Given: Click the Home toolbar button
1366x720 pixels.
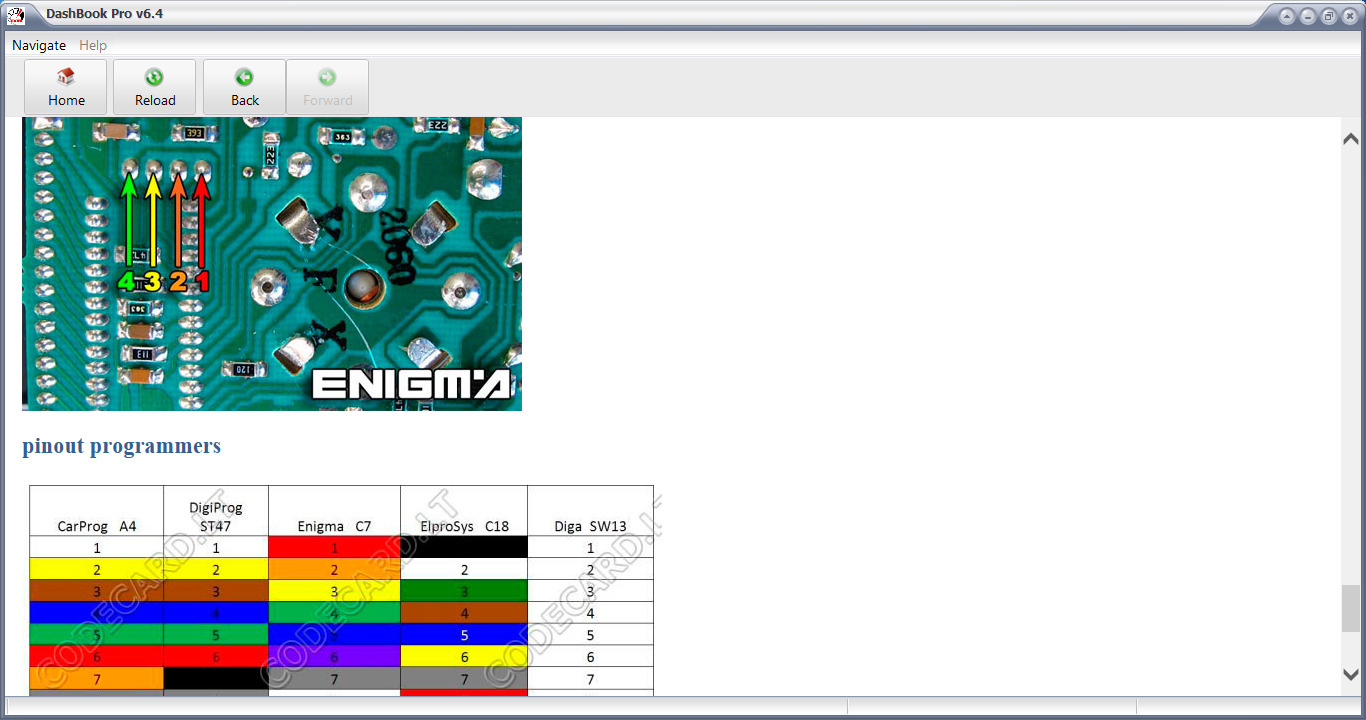Looking at the screenshot, I should point(66,87).
